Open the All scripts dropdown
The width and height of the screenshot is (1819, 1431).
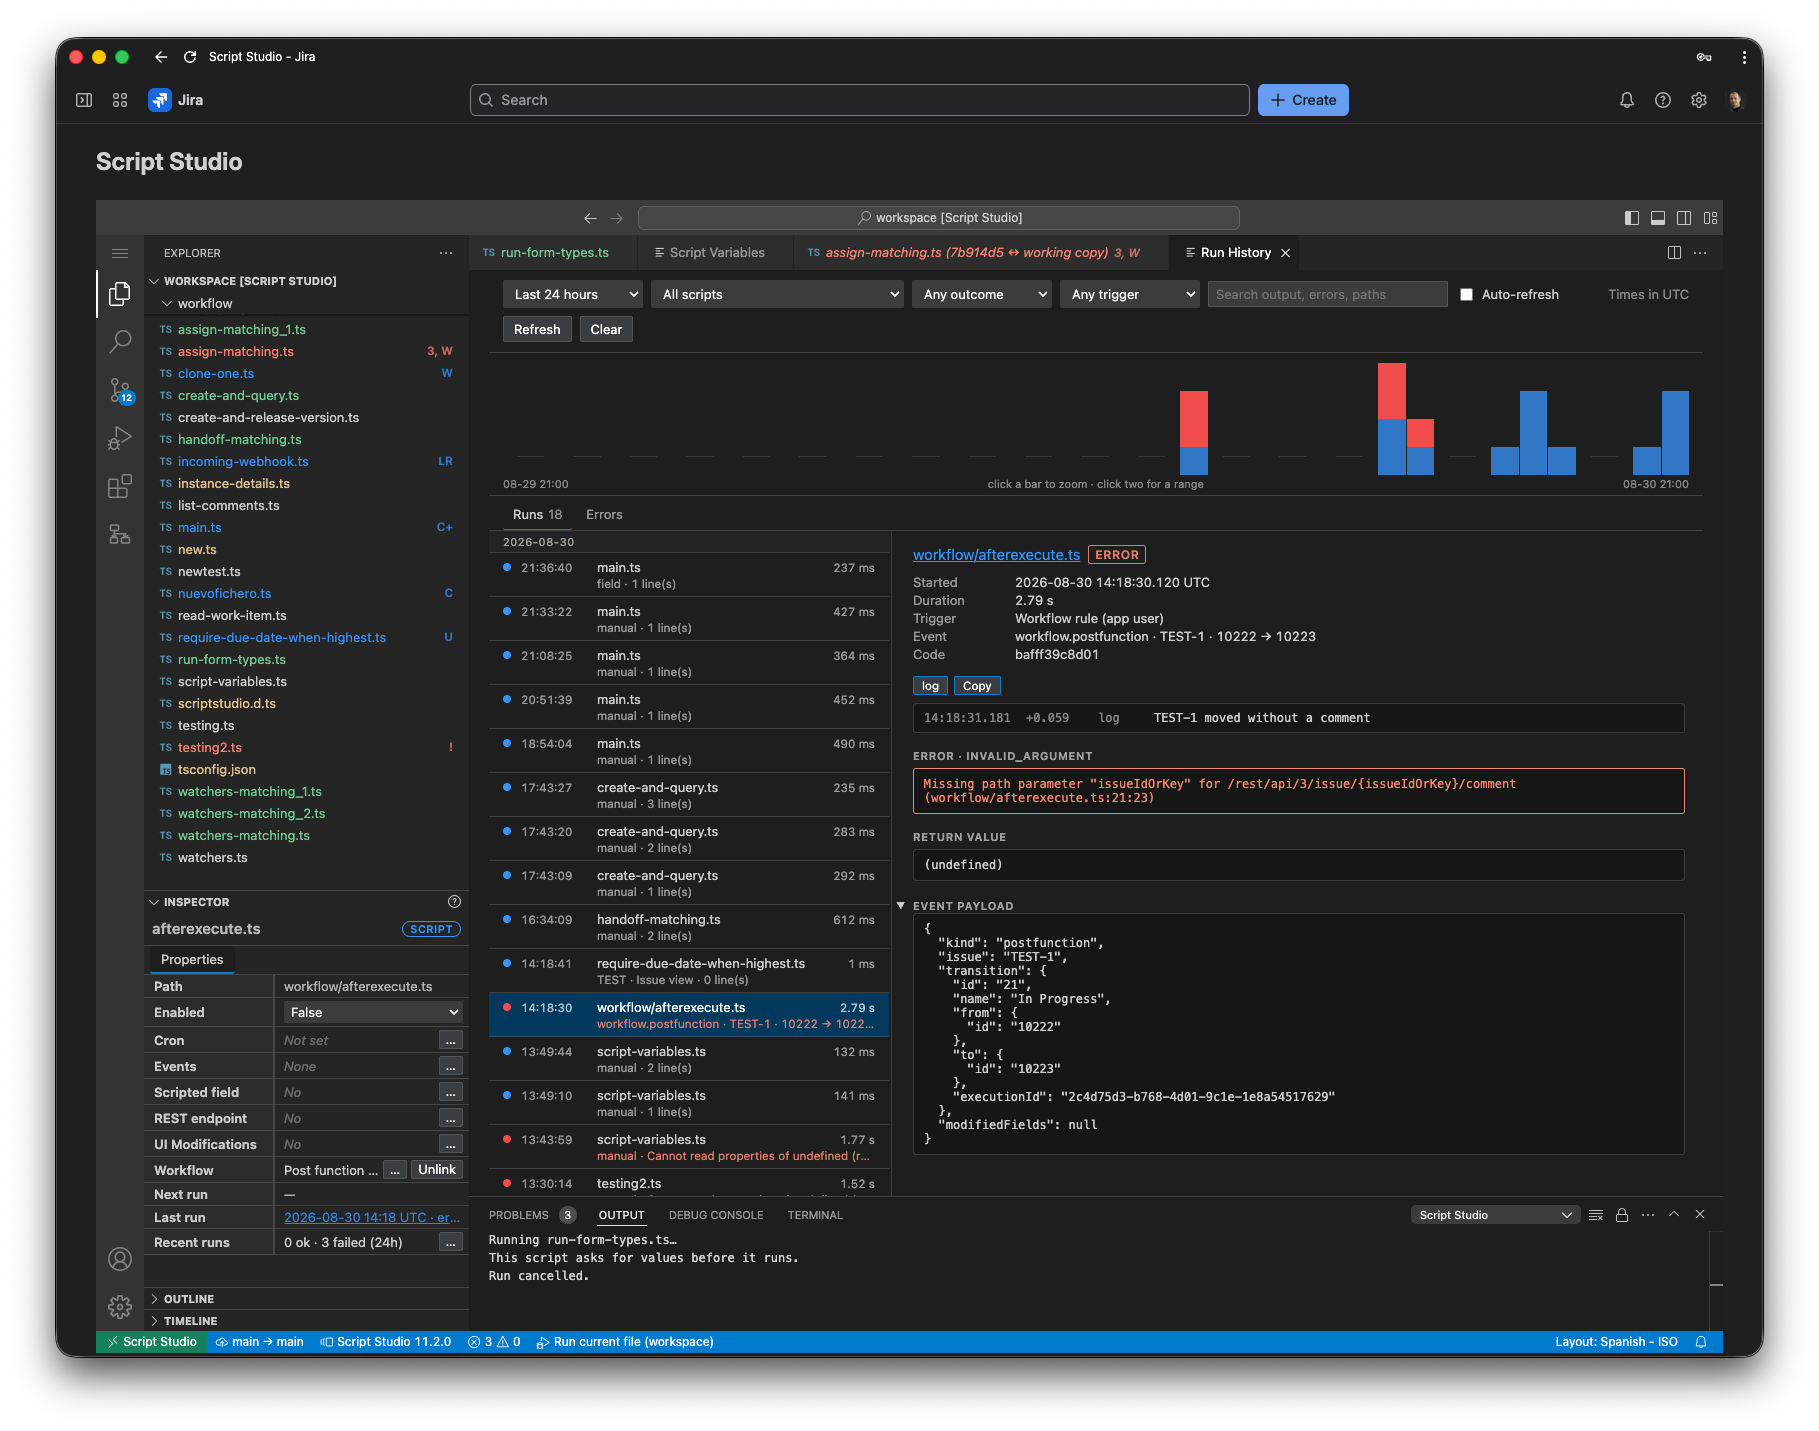coord(778,295)
